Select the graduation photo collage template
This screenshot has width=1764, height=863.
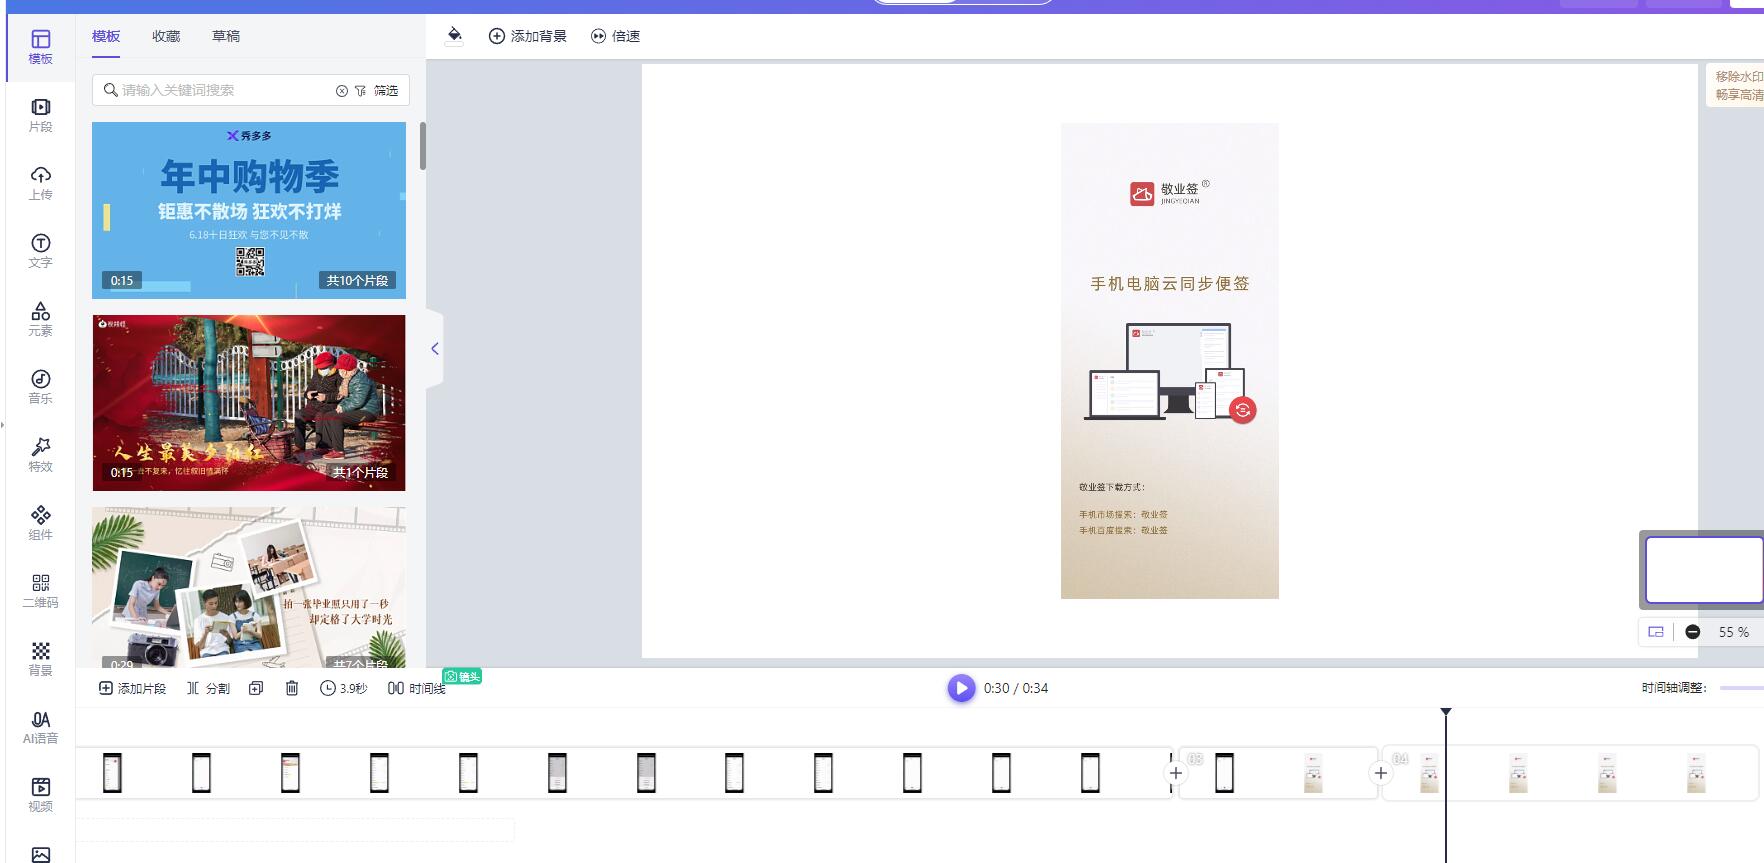(249, 587)
